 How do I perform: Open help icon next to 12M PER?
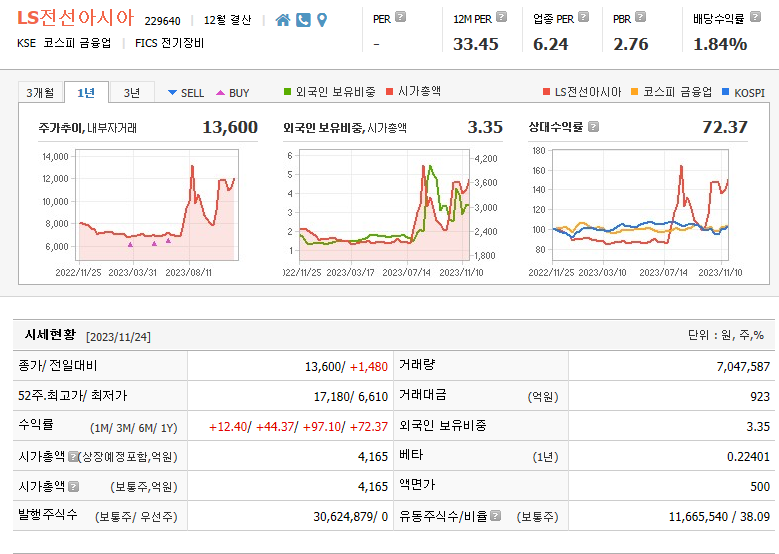pyautogui.click(x=502, y=17)
